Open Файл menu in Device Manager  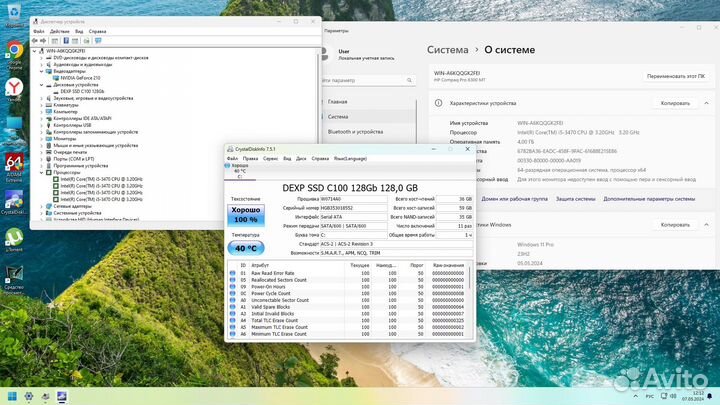point(39,31)
